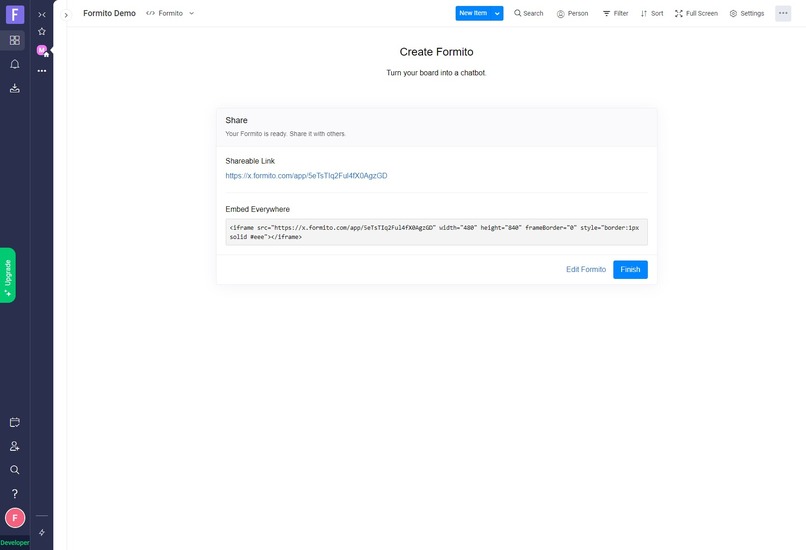Open the My Work calendar icon
The width and height of the screenshot is (806, 550).
15,423
